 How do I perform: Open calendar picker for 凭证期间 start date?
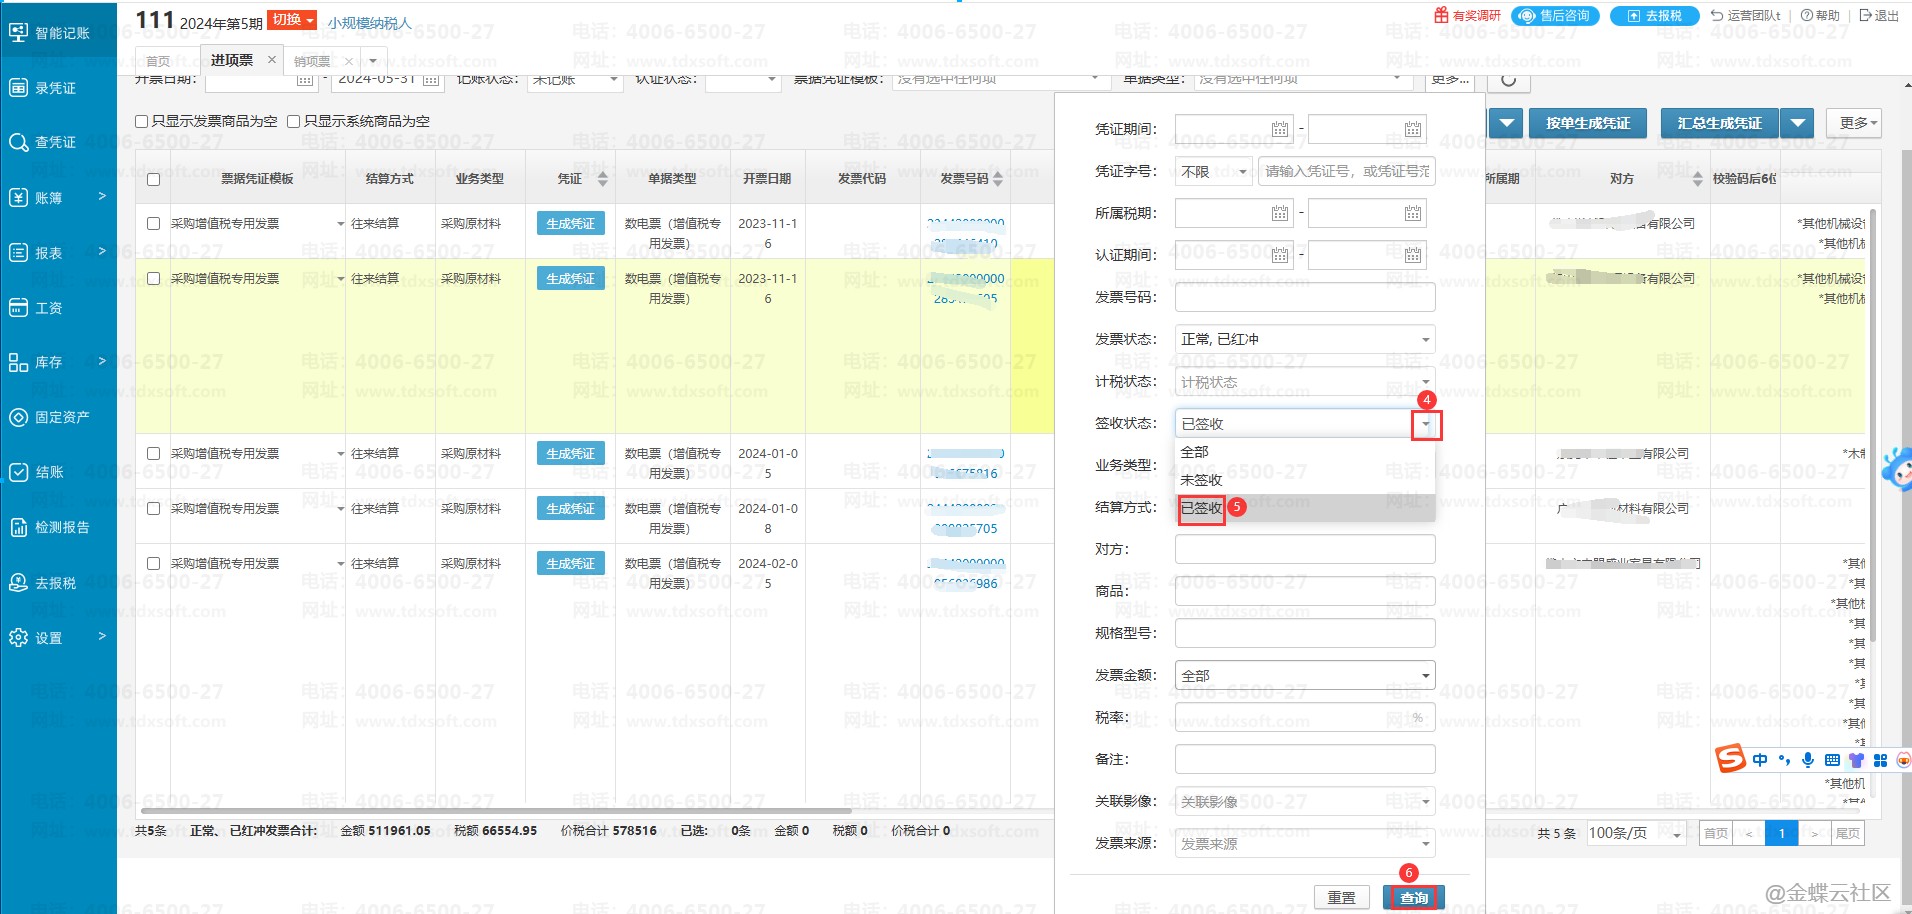click(1279, 129)
